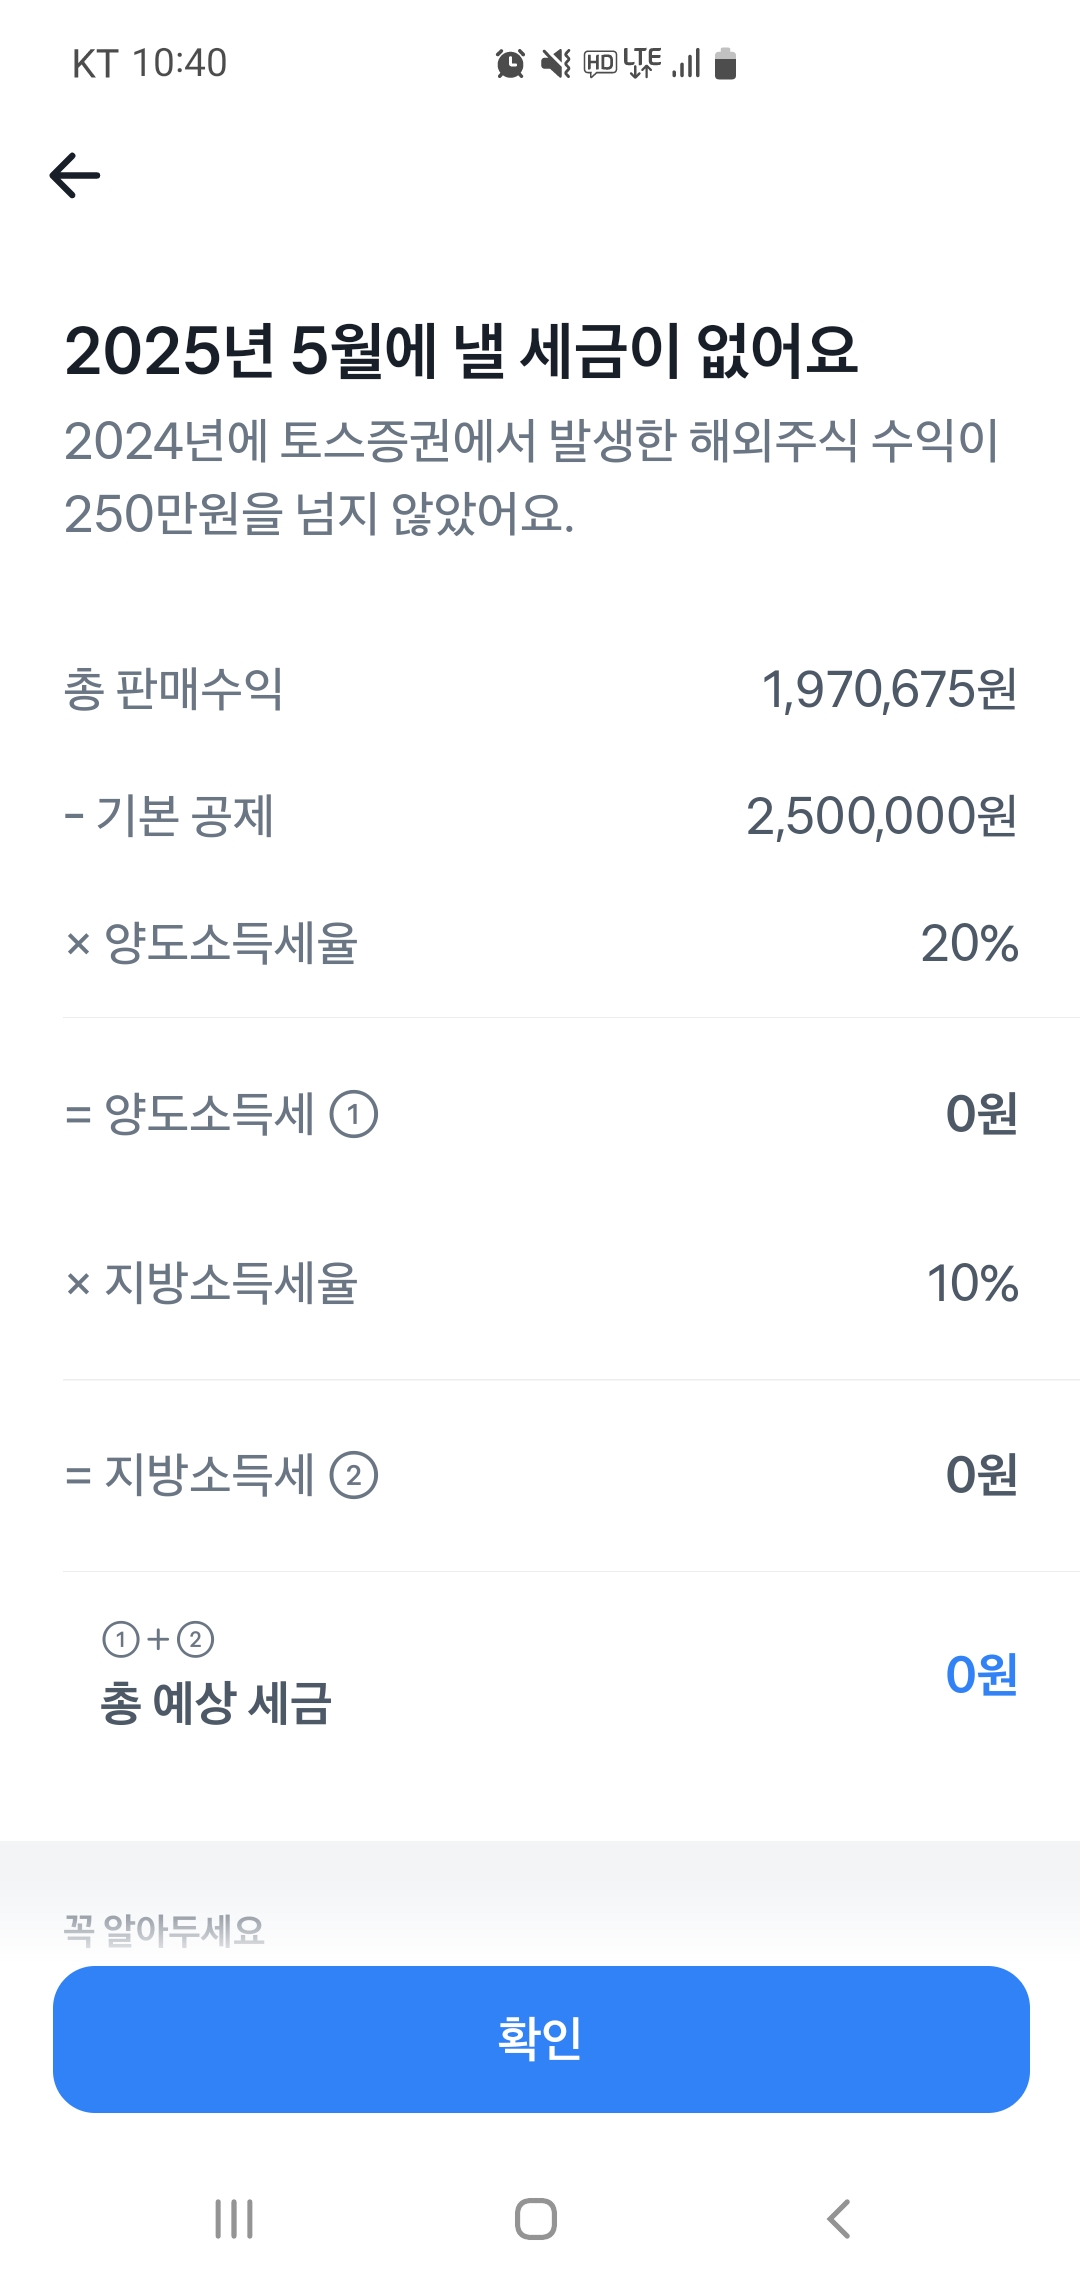Tap the back arrow at top left
This screenshot has height=2280, width=1080.
tap(75, 176)
